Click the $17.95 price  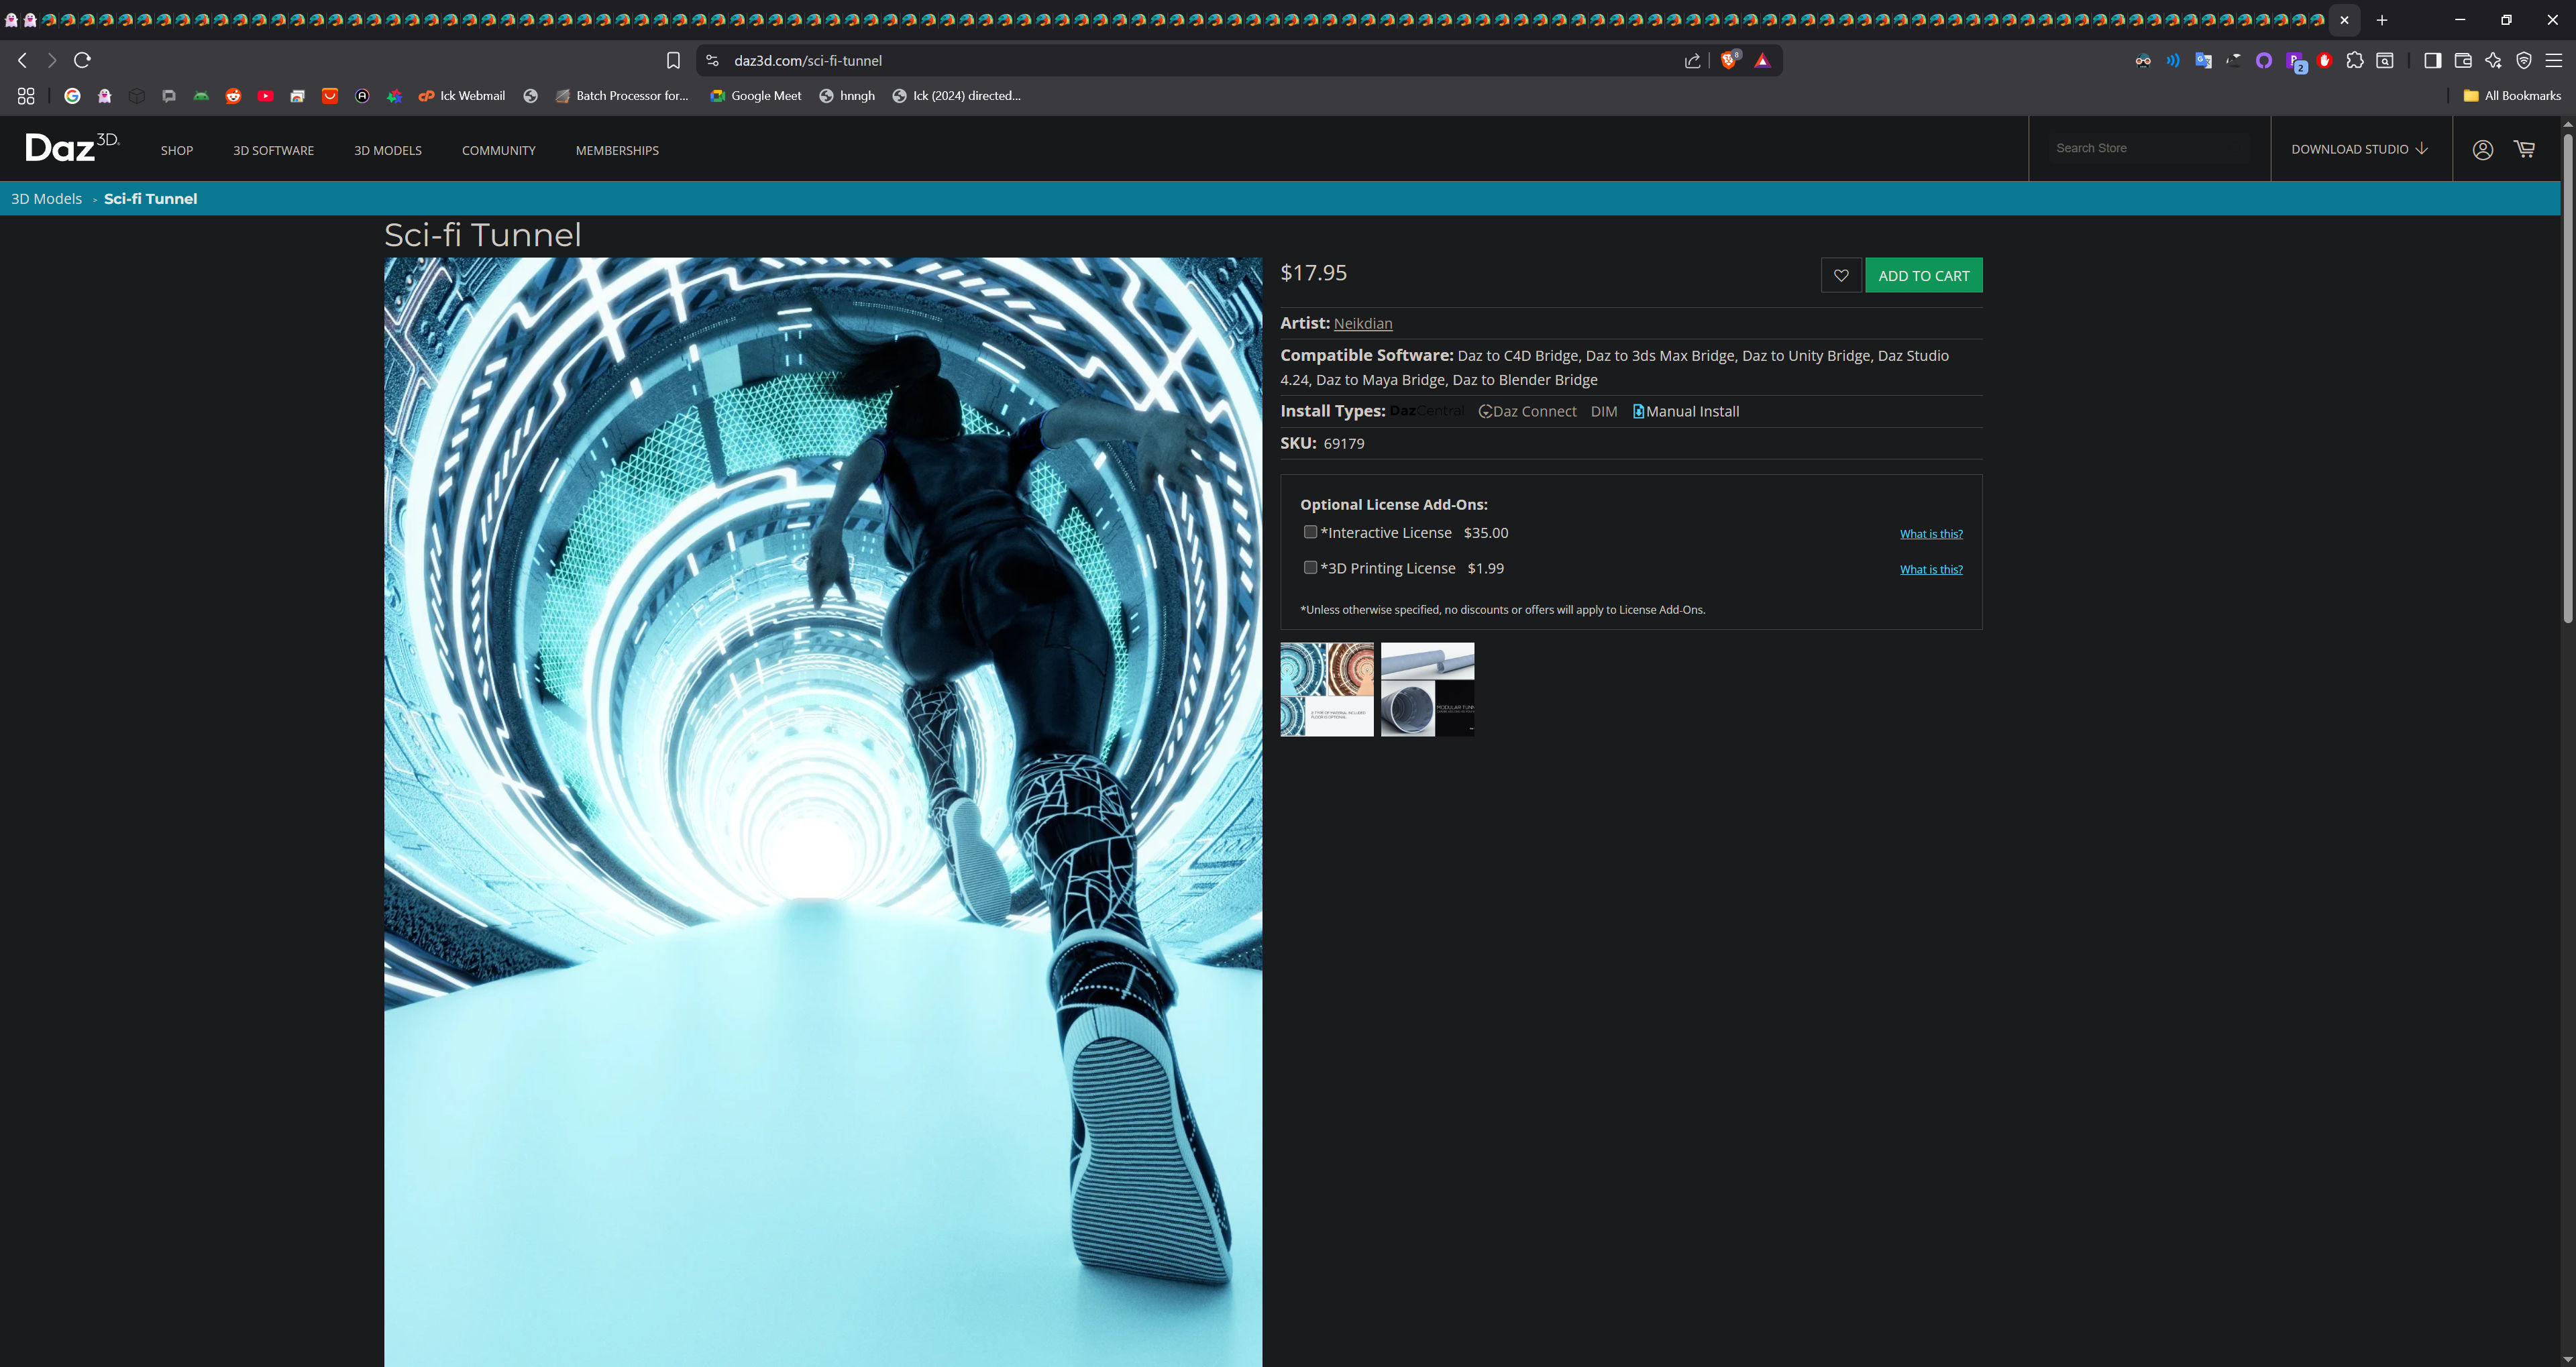pyautogui.click(x=1313, y=272)
